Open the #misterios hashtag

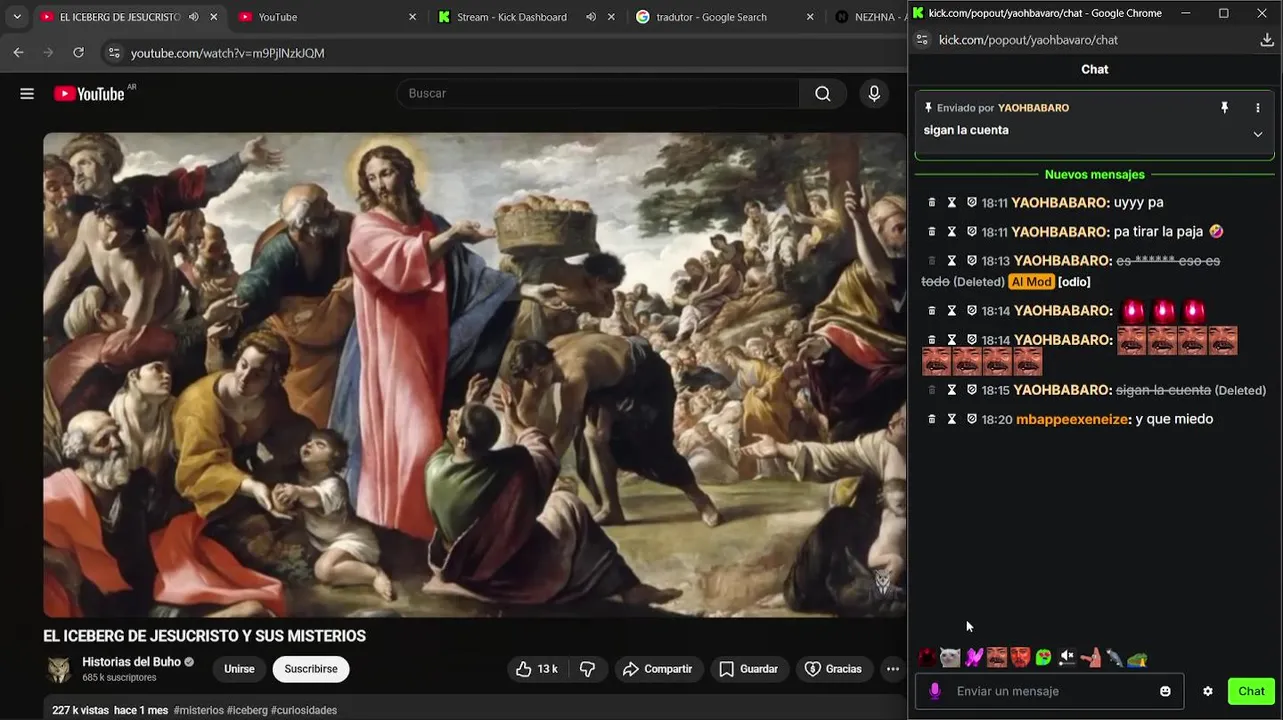[198, 710]
